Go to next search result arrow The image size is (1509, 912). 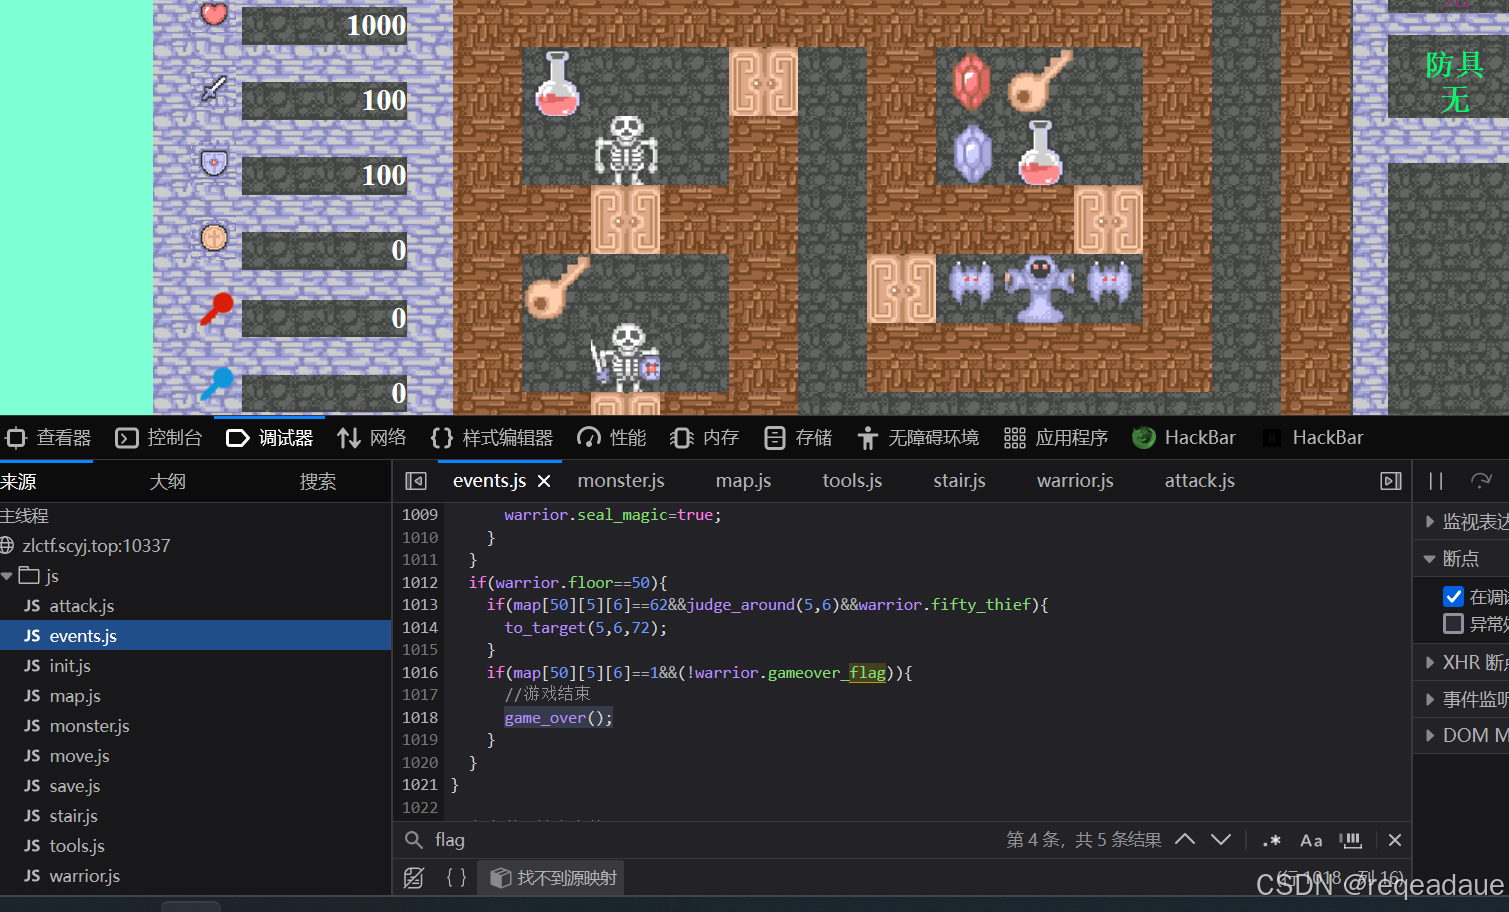[1221, 840]
